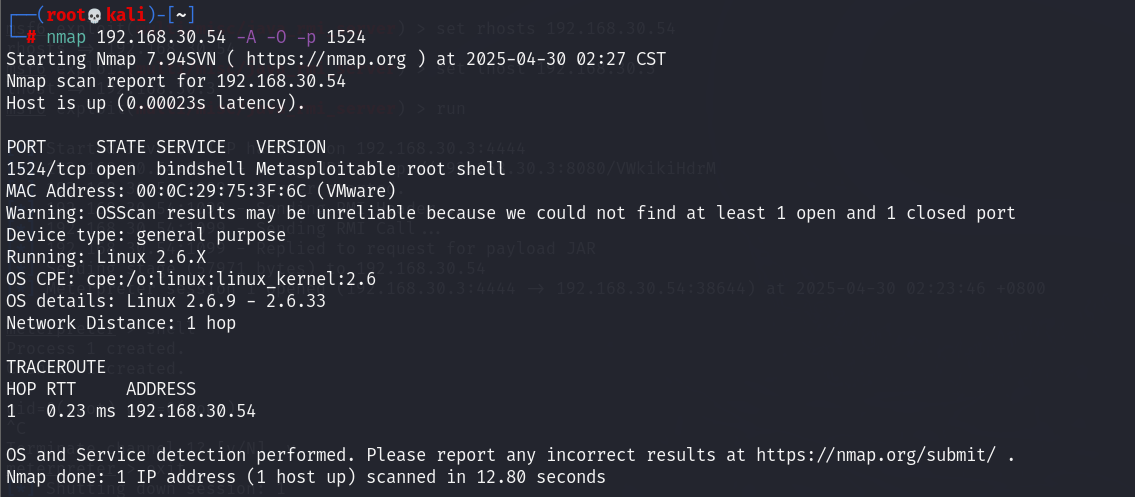Screen dimensions: 1135x497
Task: Click the traceroute hop address 192.168.30.54
Action: [191, 411]
